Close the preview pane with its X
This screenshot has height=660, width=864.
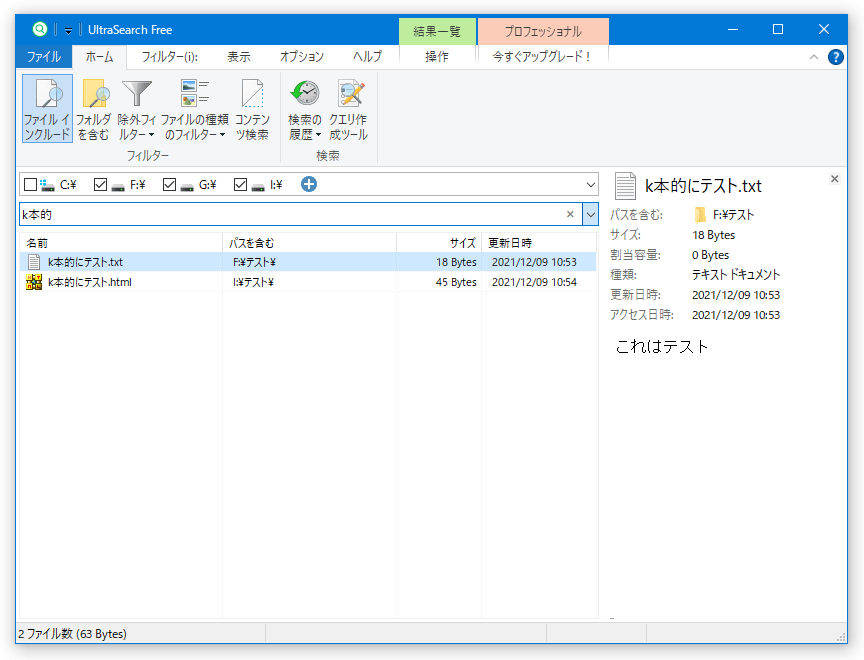[834, 178]
